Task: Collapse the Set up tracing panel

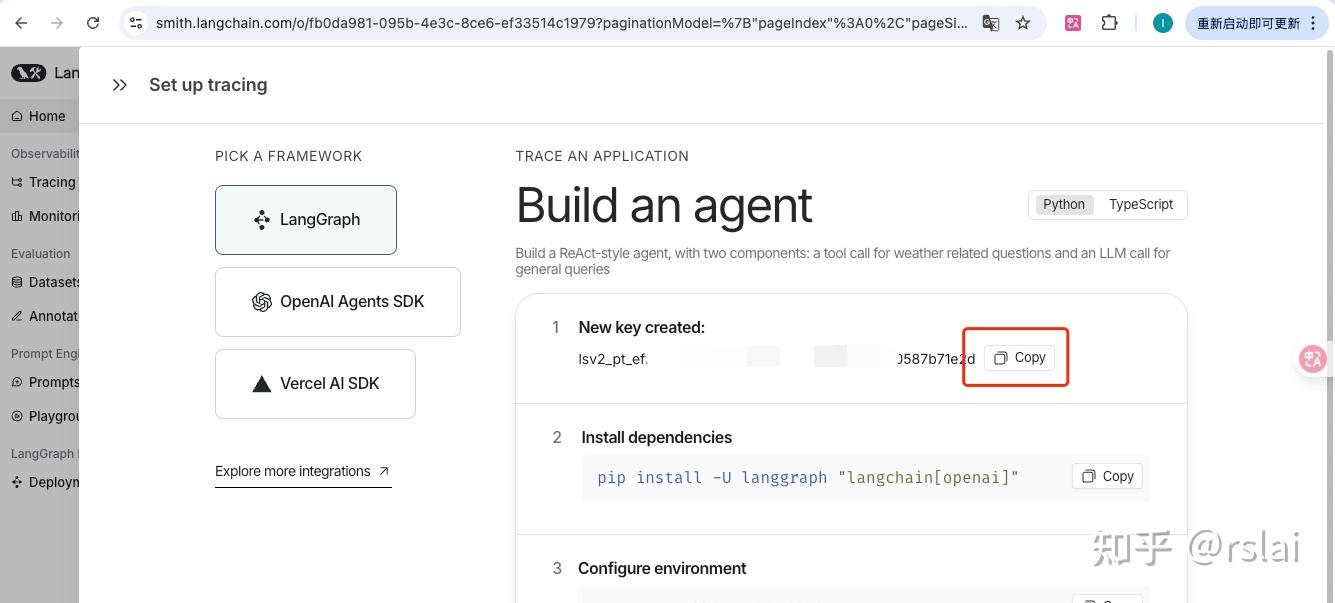Action: click(120, 85)
